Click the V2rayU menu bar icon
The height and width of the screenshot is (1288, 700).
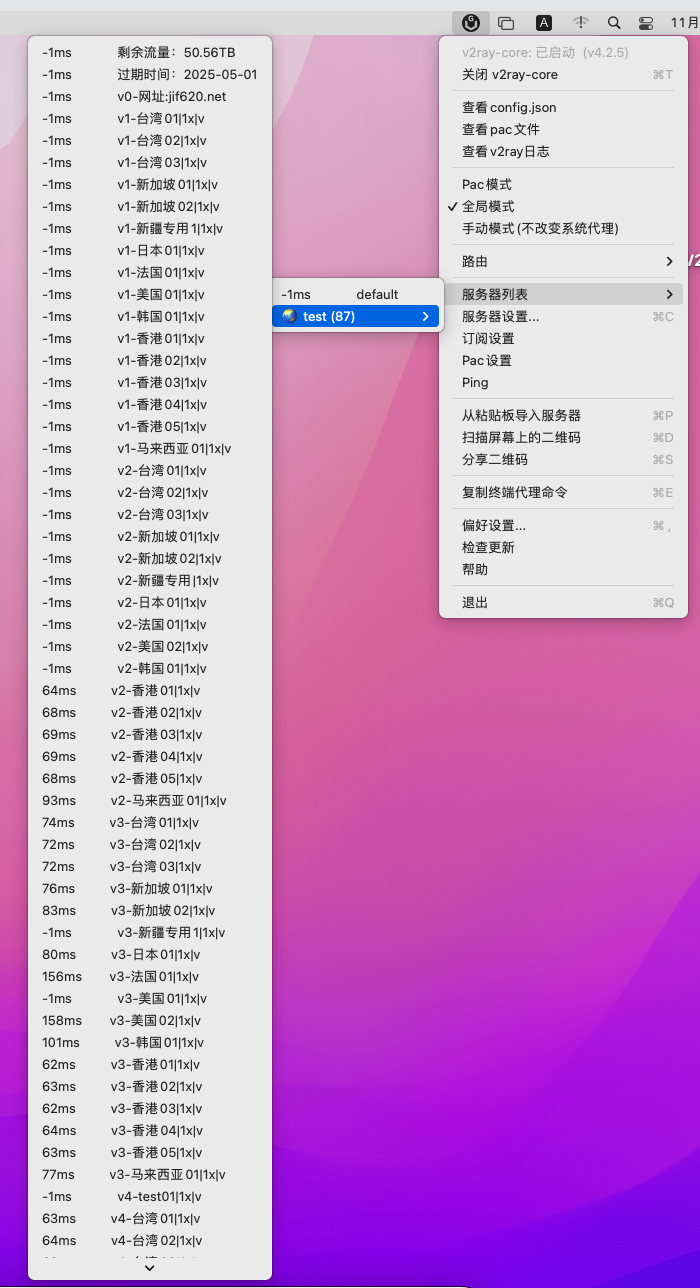point(470,22)
